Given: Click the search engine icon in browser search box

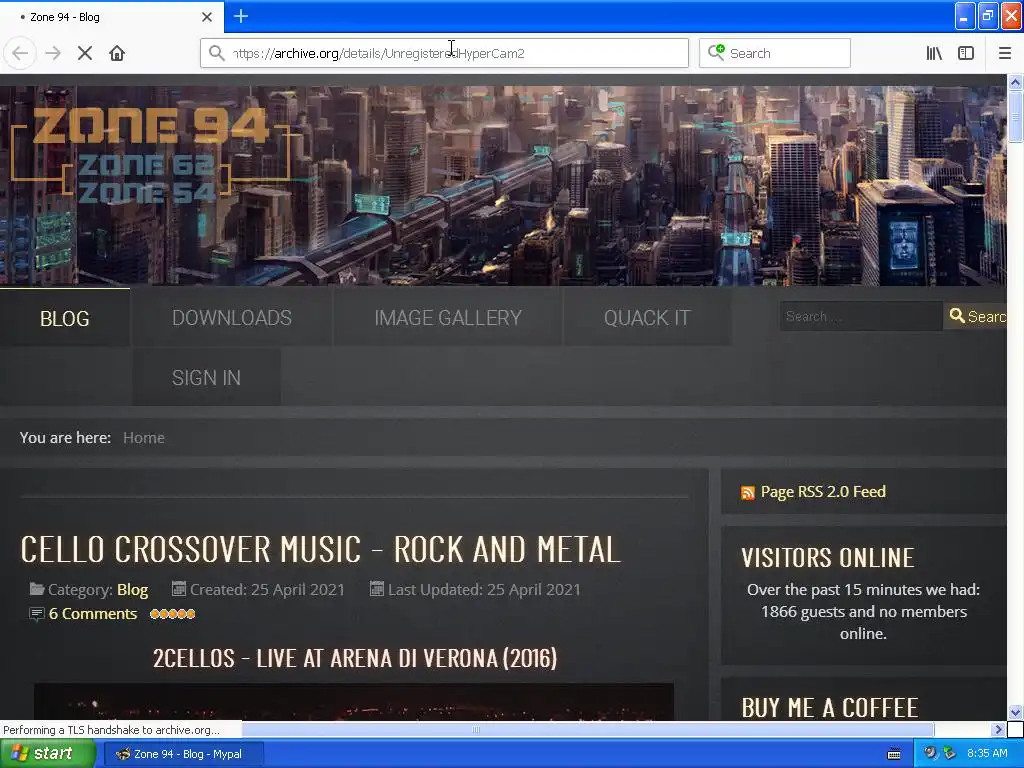Looking at the screenshot, I should pos(716,53).
